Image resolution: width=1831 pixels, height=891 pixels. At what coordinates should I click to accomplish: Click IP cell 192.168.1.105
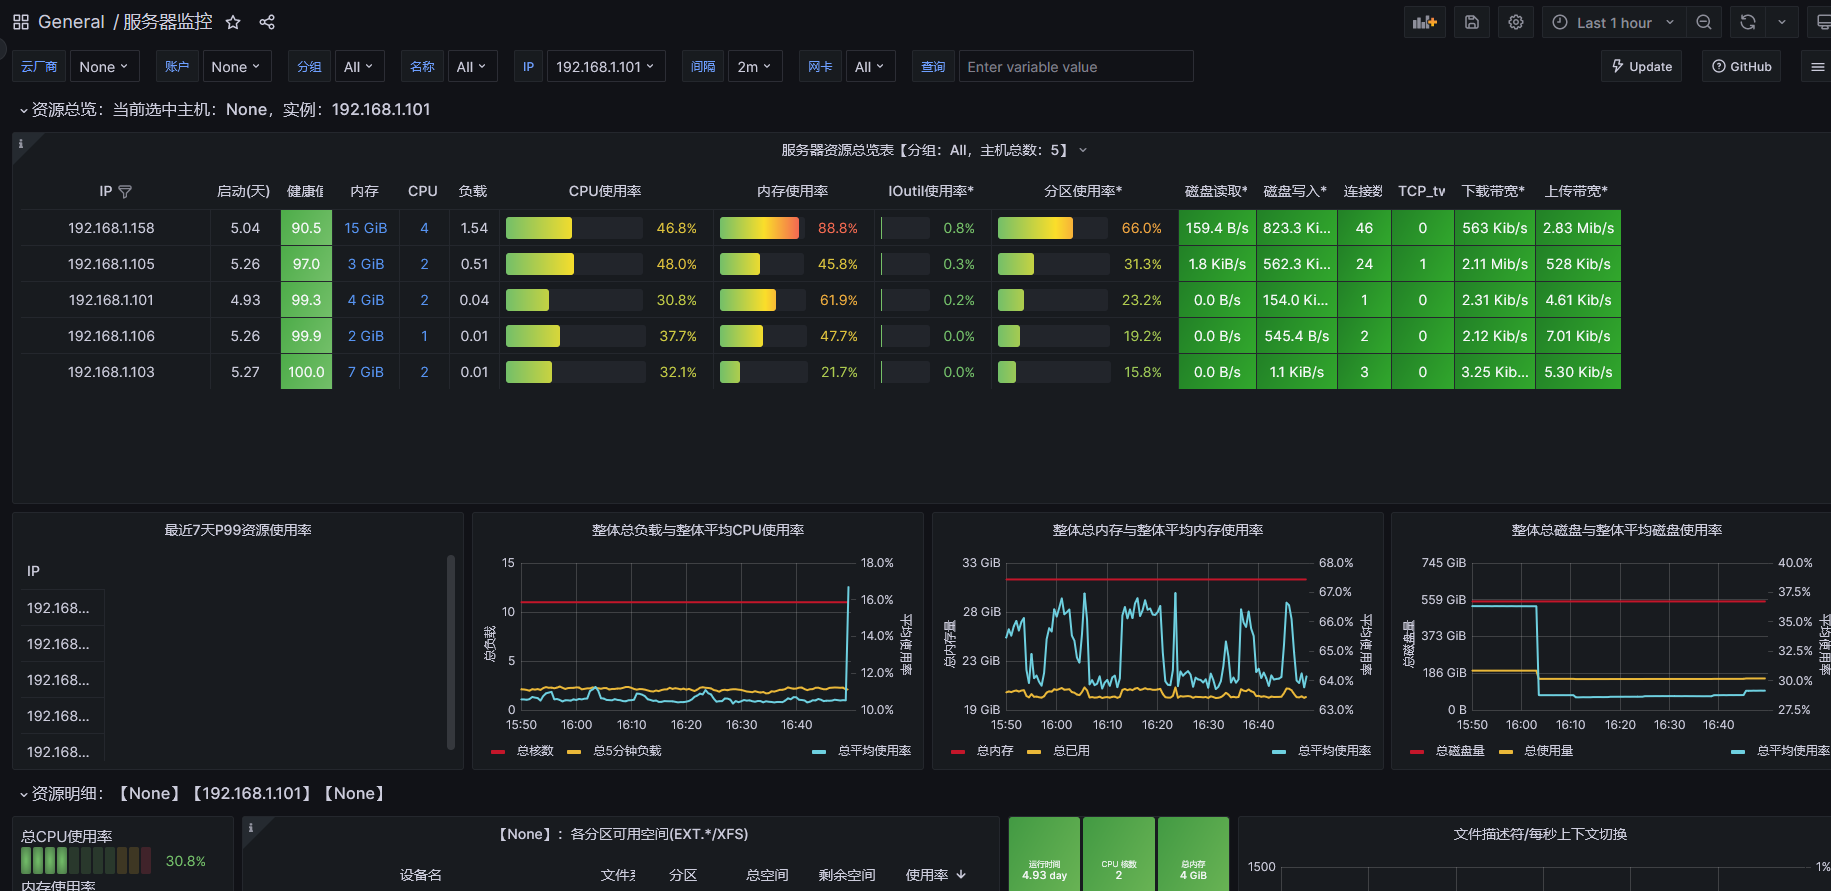point(111,264)
